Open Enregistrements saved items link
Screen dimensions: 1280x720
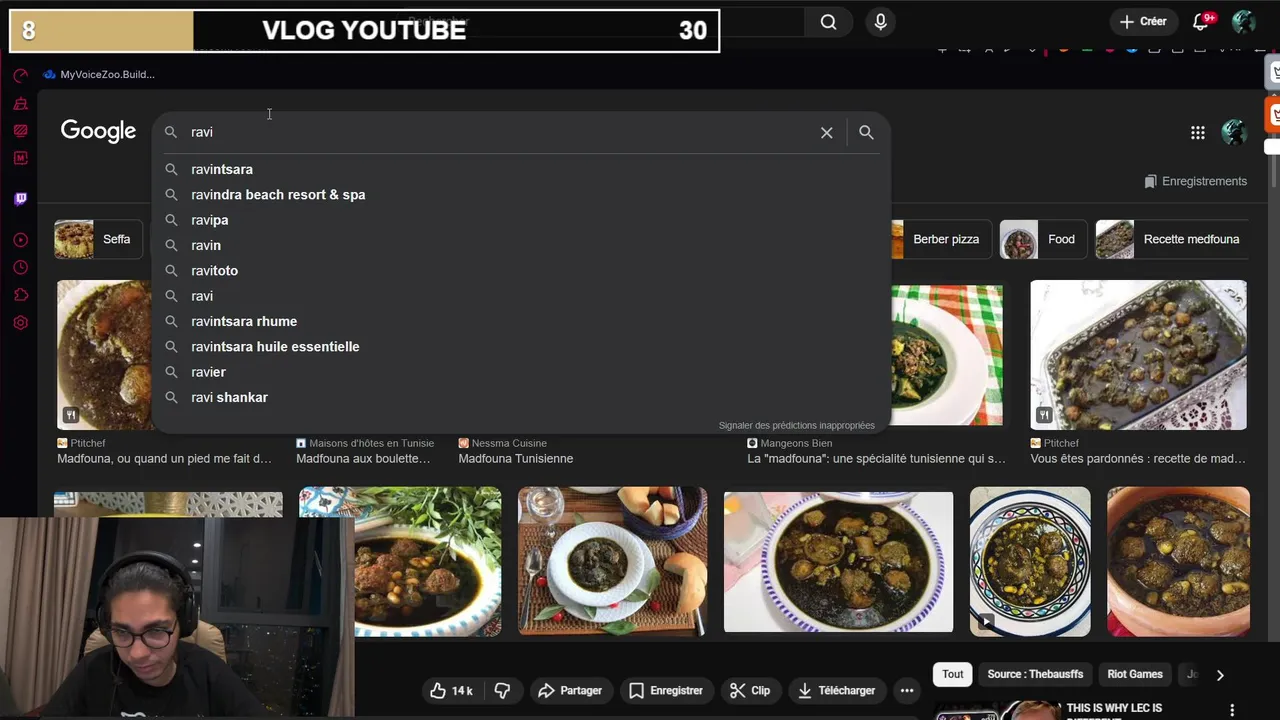pyautogui.click(x=1195, y=181)
